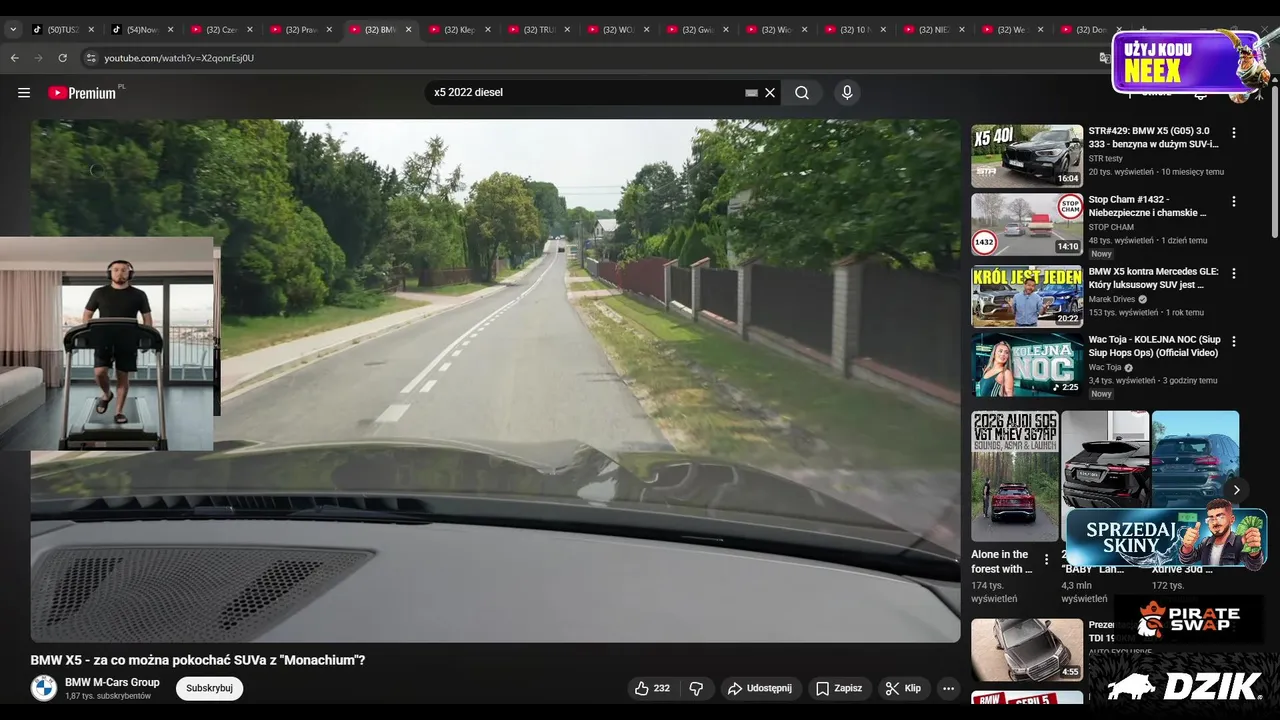Open options for Stop Cham #1432 video
The width and height of the screenshot is (1280, 720).
coord(1234,201)
